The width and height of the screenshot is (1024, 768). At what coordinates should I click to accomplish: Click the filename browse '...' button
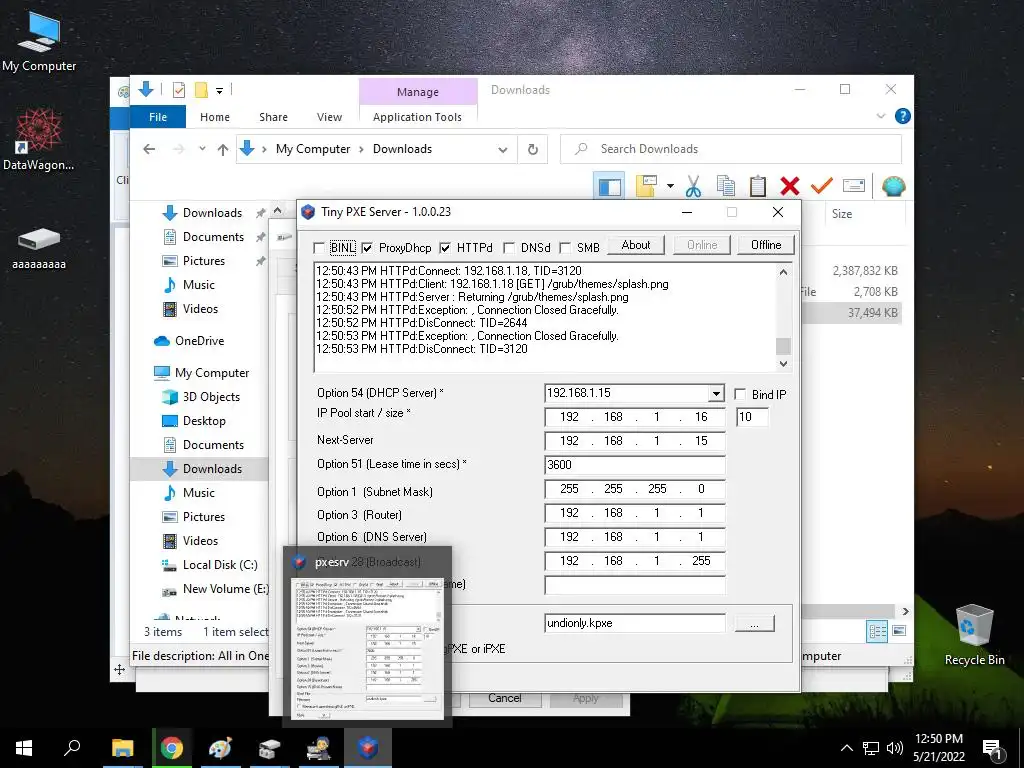coord(754,623)
